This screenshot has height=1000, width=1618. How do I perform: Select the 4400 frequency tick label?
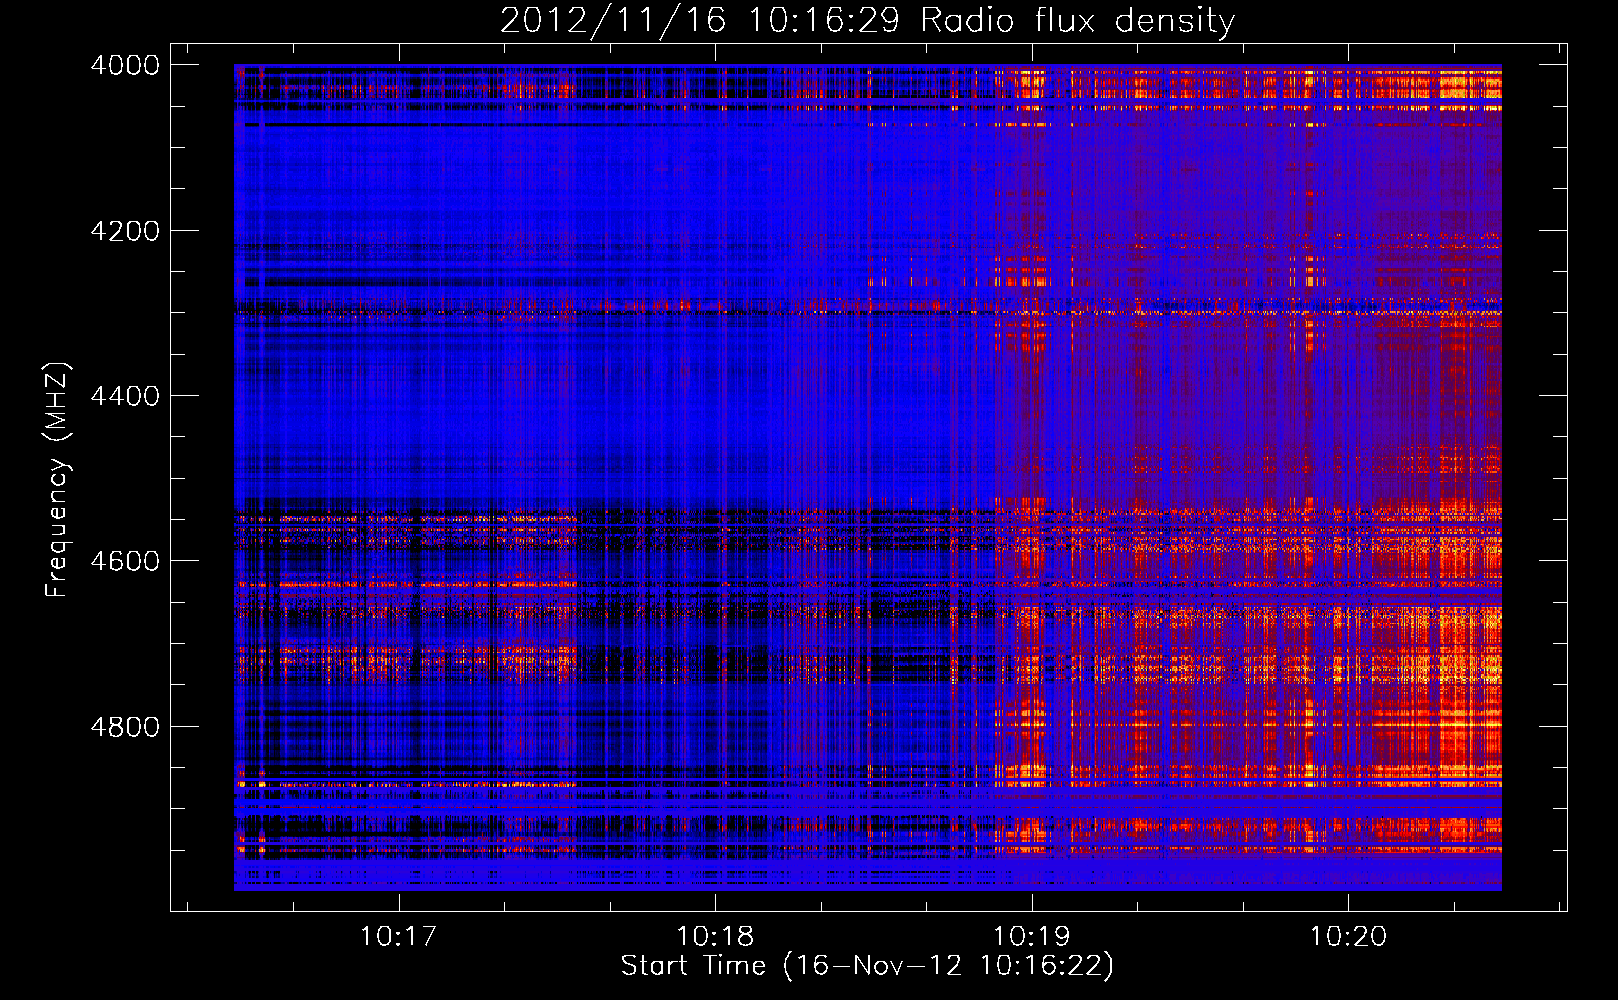125,396
